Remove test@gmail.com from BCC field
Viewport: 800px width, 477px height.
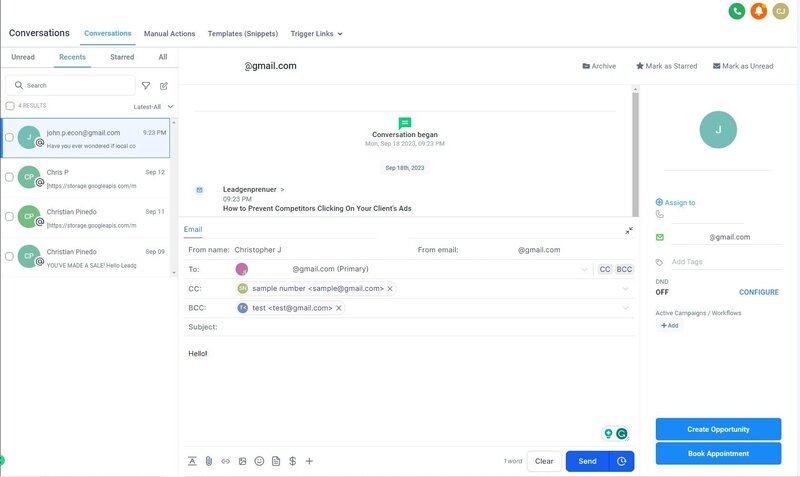[x=339, y=308]
